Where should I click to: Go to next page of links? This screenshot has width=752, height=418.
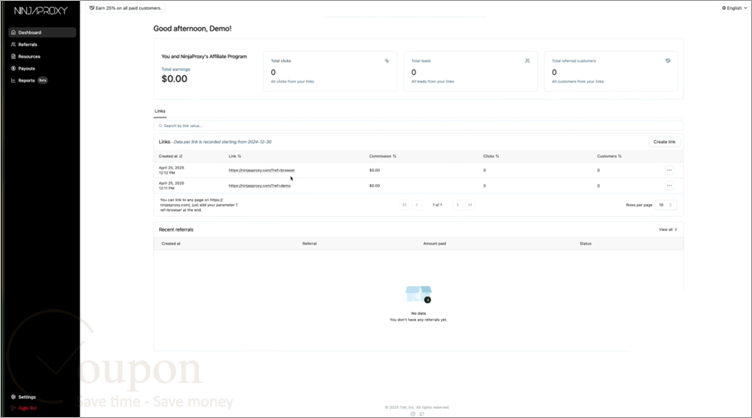[458, 205]
